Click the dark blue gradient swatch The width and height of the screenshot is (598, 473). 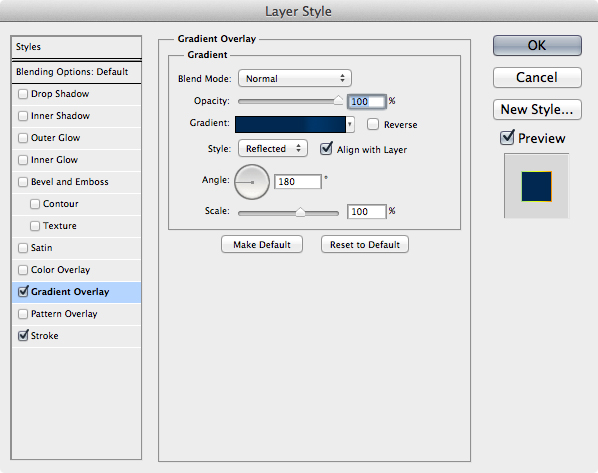tap(290, 124)
